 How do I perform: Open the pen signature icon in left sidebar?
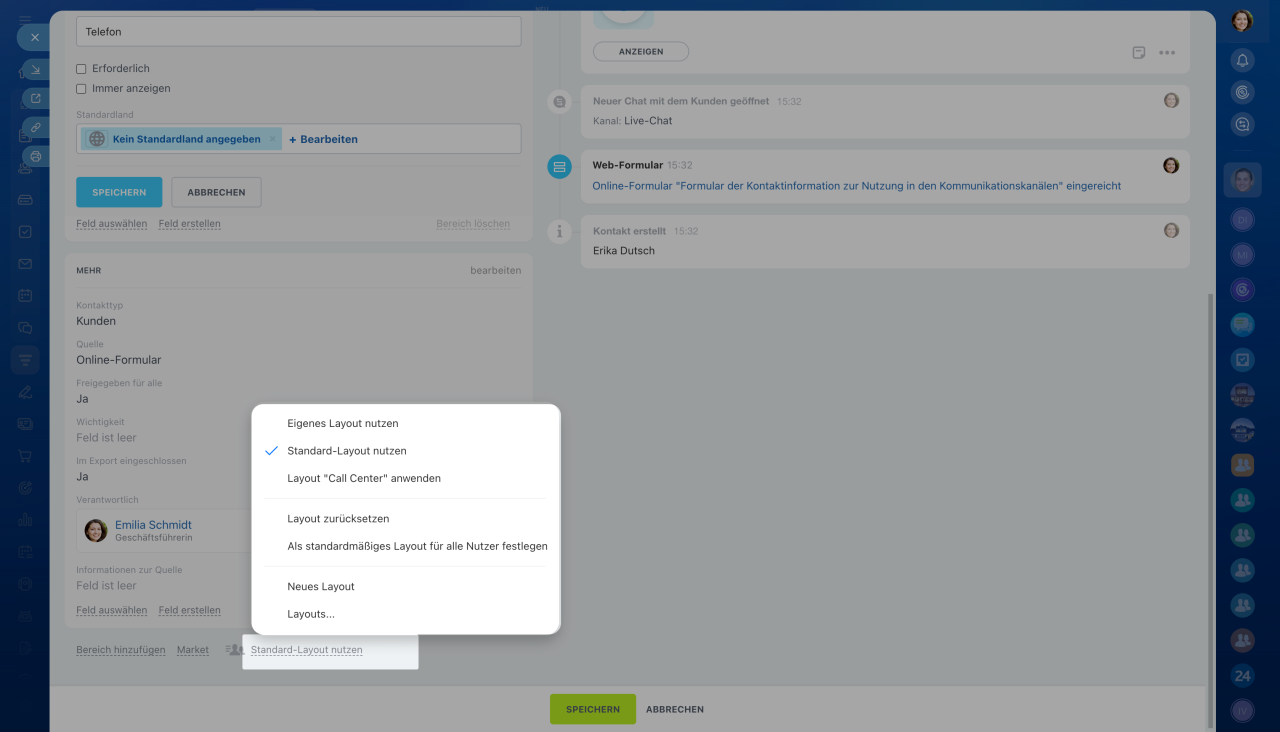point(25,391)
